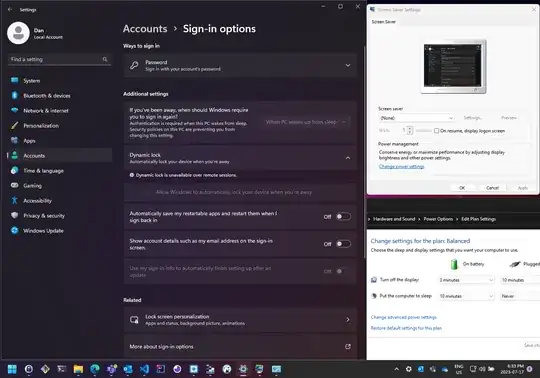The image size is (540, 378).
Task: Open Lock screen personalization page
Action: click(240, 319)
